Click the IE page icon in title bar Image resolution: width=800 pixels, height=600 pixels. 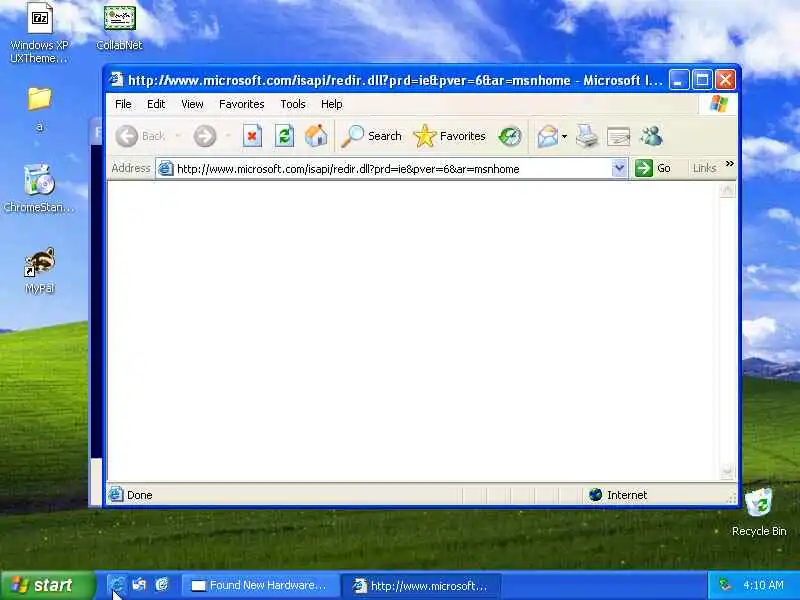(117, 80)
